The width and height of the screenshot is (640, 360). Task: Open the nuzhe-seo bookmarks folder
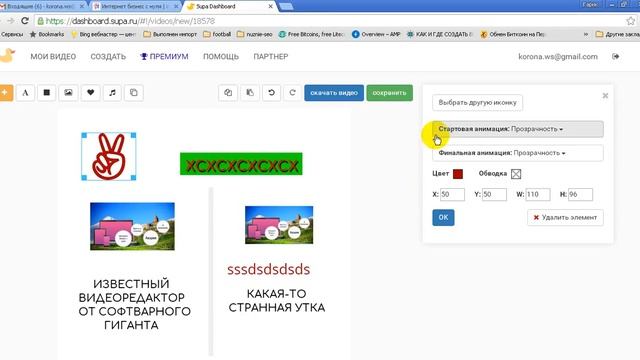tap(255, 34)
